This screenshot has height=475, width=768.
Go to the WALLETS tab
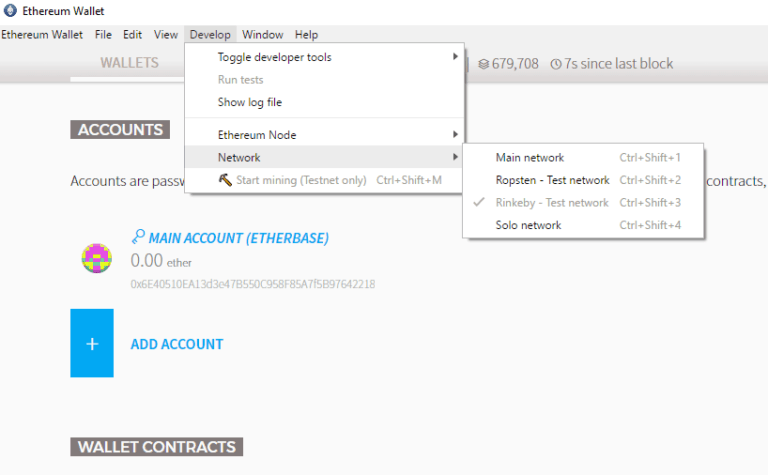(x=129, y=63)
